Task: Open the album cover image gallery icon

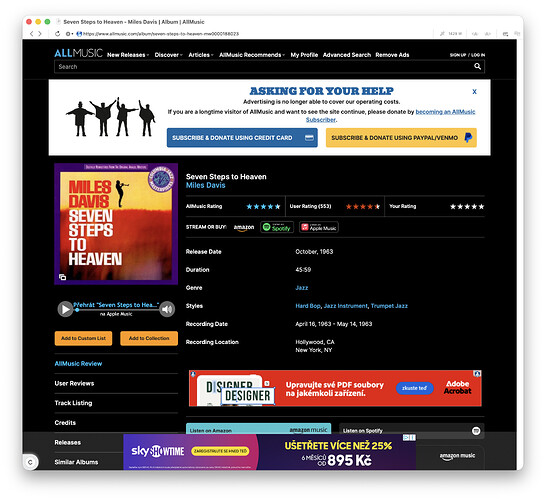Action: 63,277
